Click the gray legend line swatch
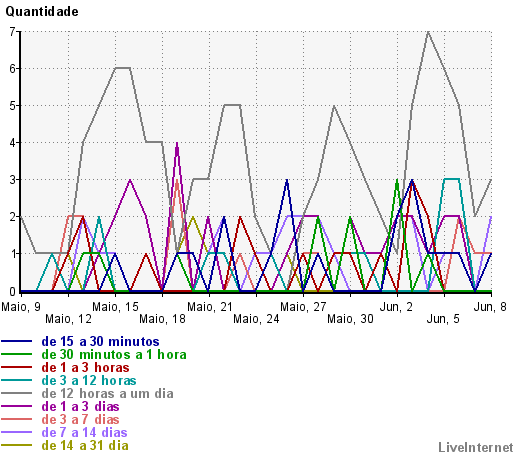Screen dimensions: 520x457 (17, 394)
